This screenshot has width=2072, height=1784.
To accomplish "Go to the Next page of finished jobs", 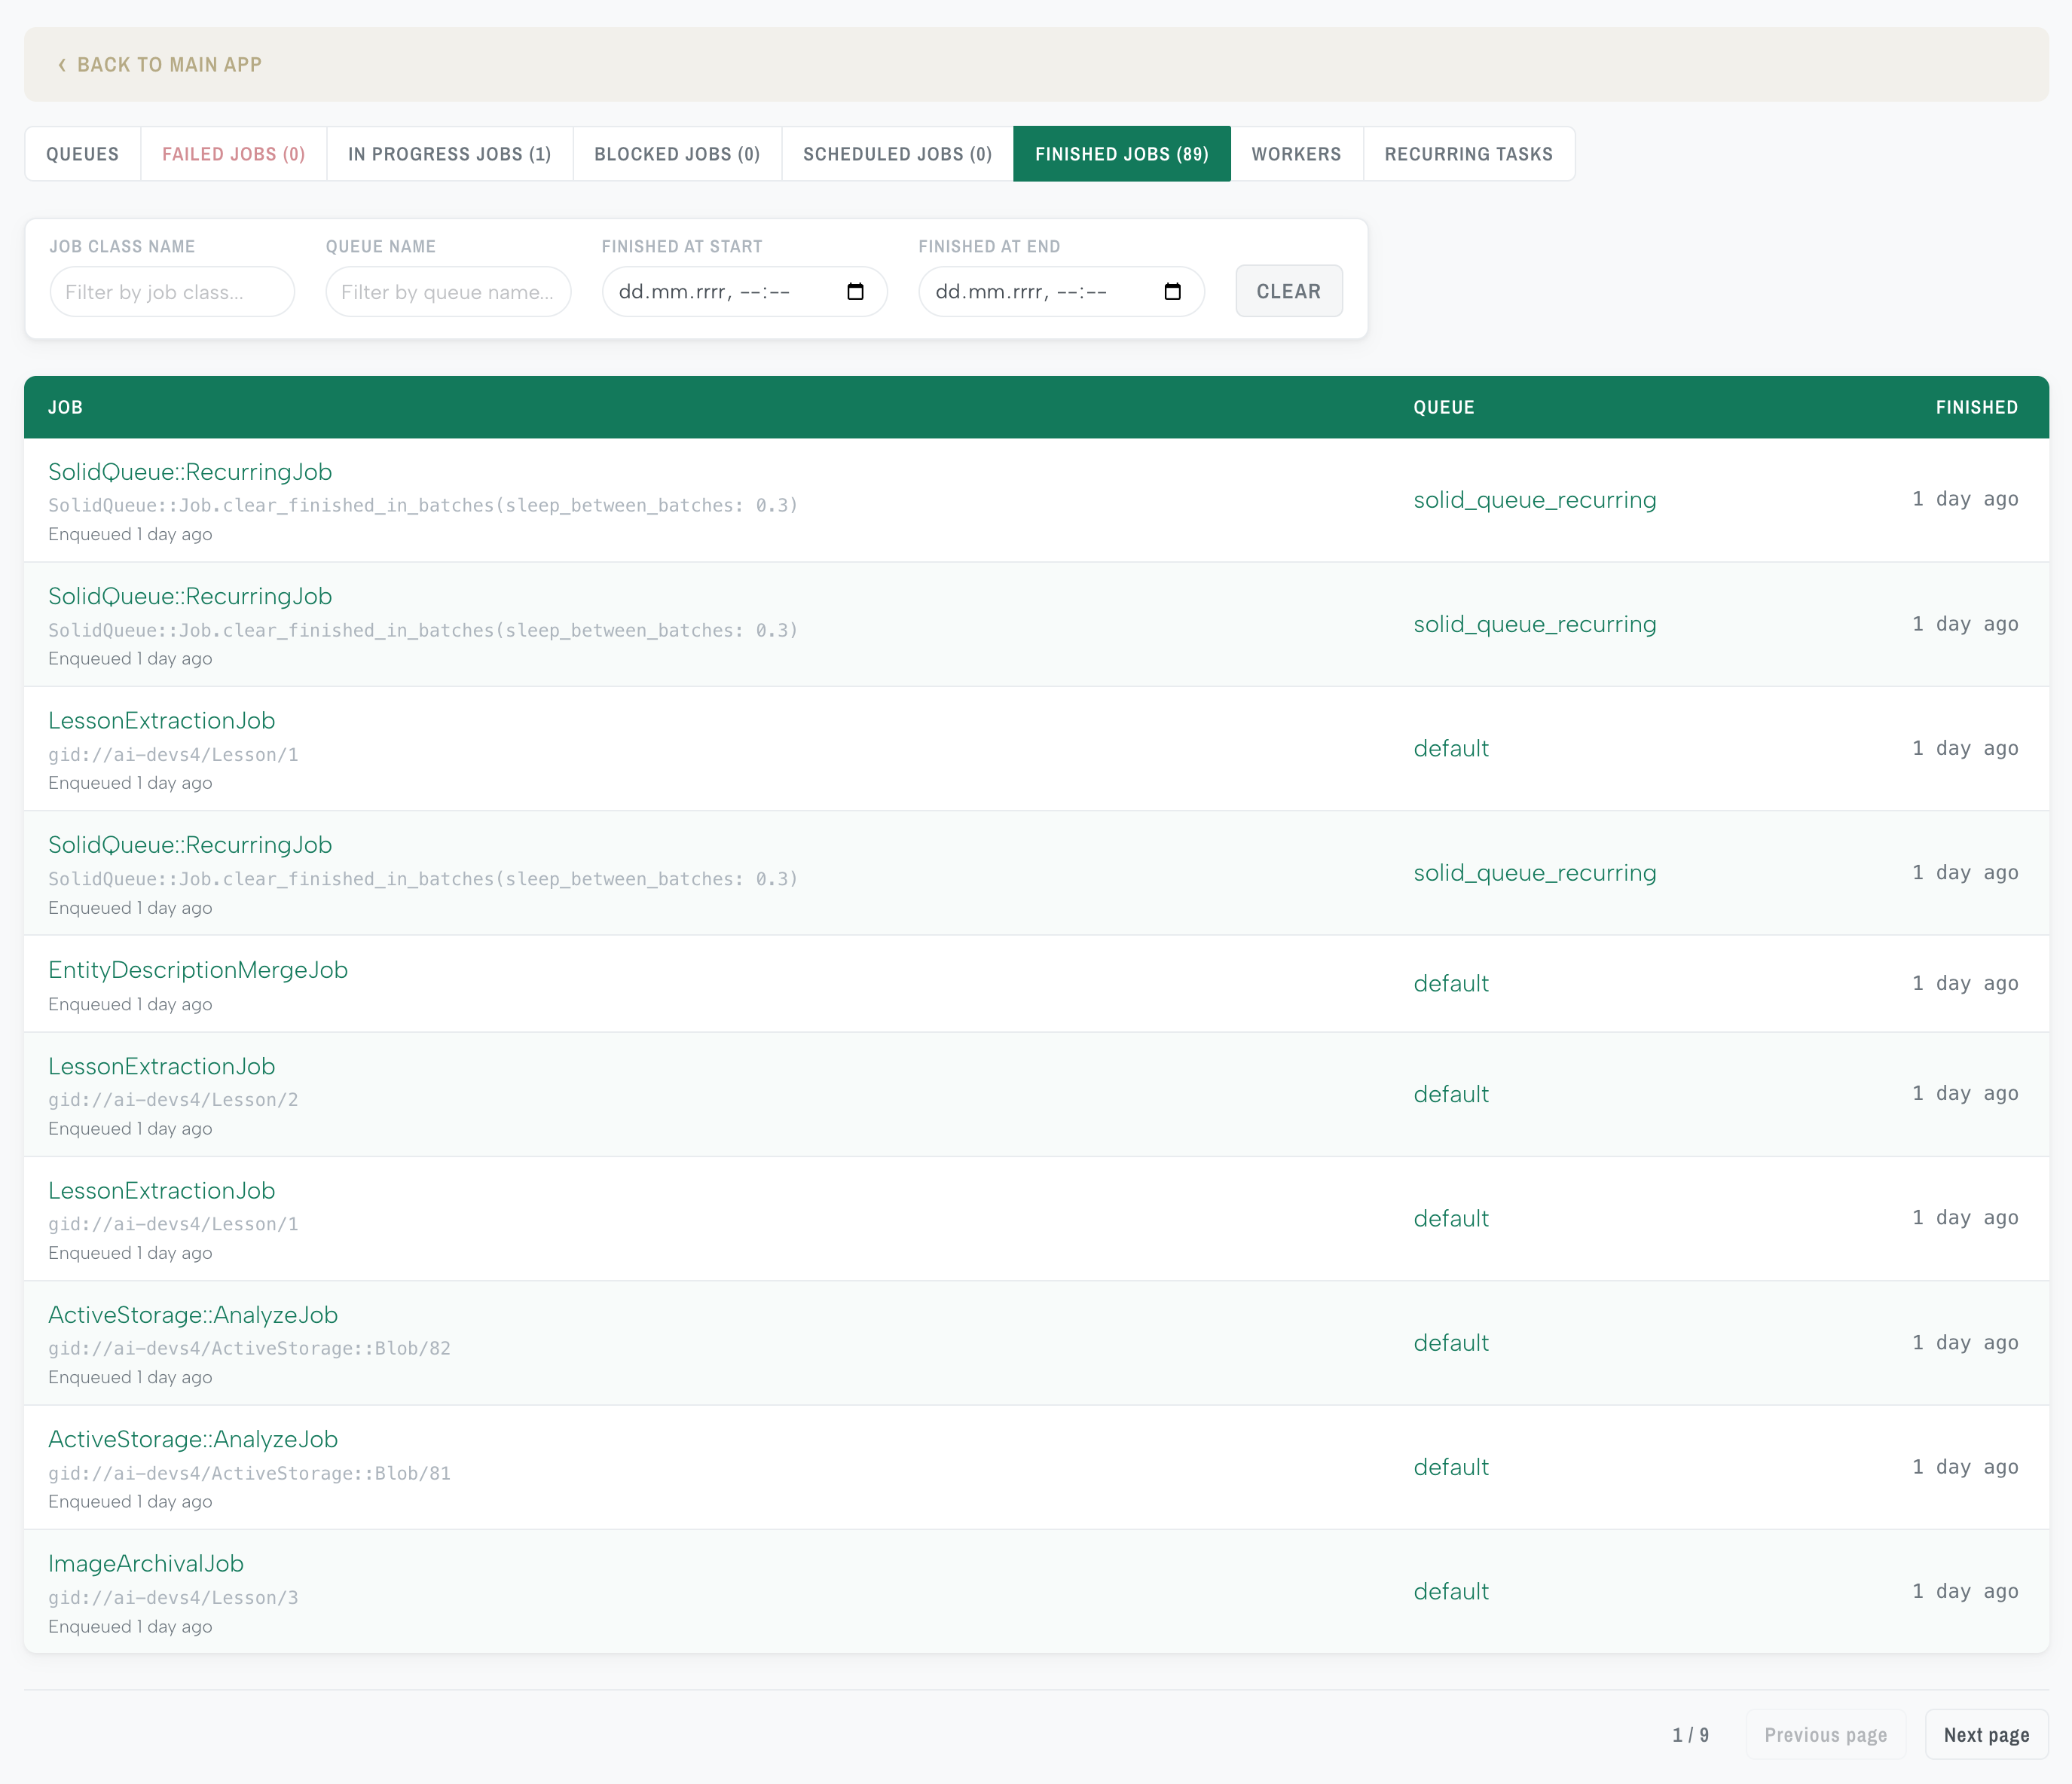I will pos(1986,1734).
